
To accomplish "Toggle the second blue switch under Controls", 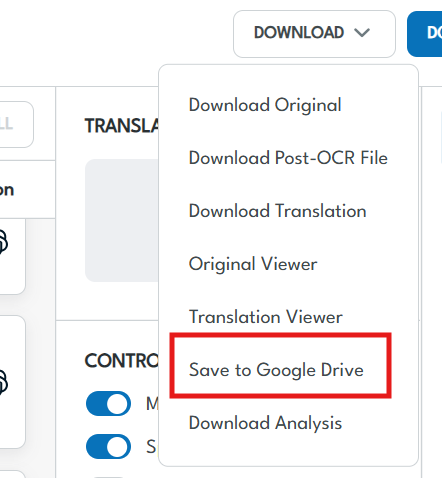I will [108, 446].
